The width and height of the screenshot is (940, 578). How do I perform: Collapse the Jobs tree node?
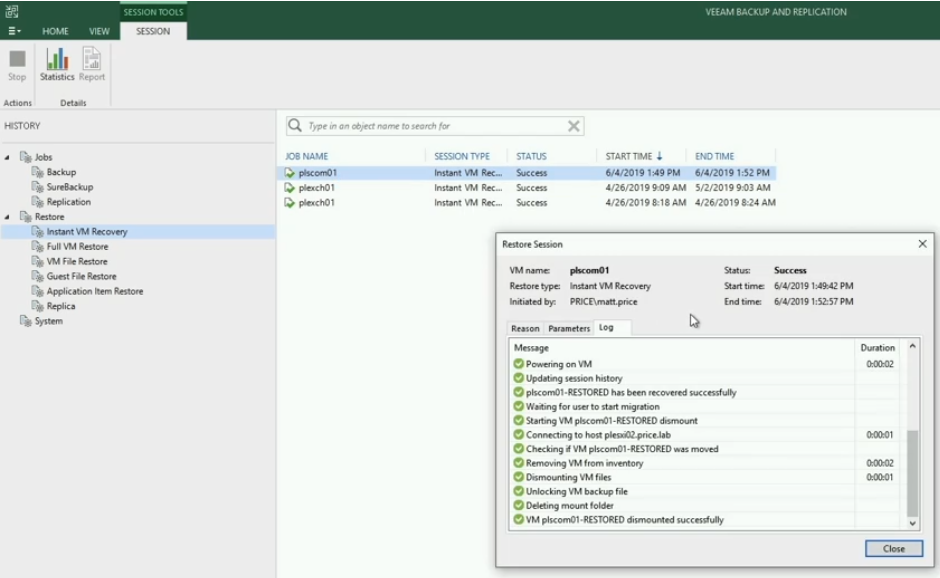(7, 157)
